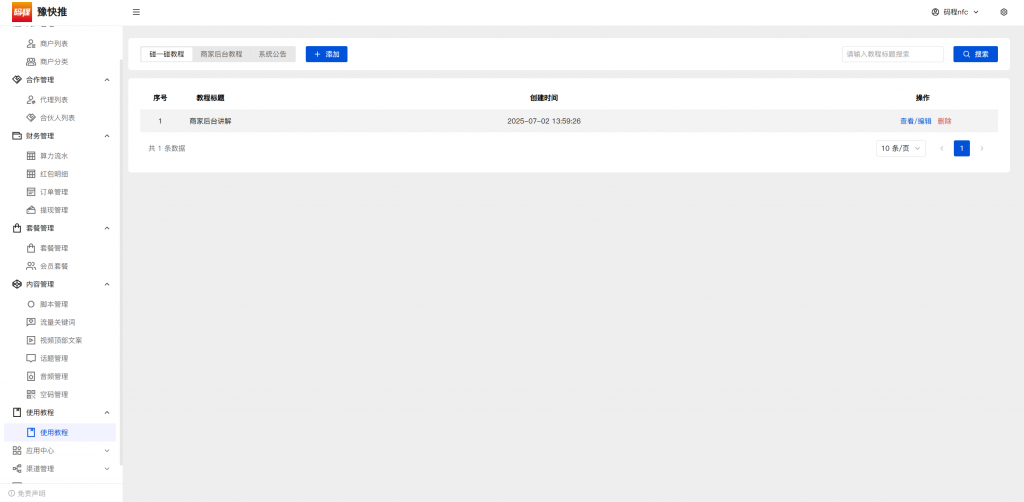
Task: Open 合伙人列表 in the sidebar
Action: point(57,118)
